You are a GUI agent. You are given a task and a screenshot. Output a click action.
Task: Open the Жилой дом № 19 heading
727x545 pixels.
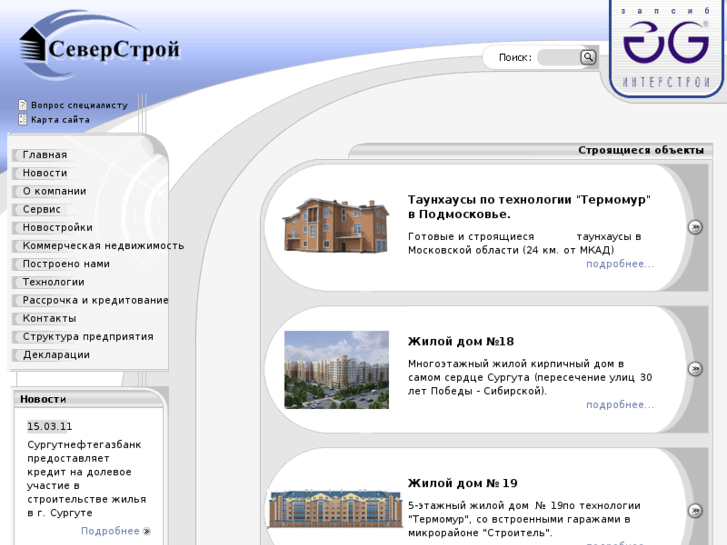(x=463, y=483)
